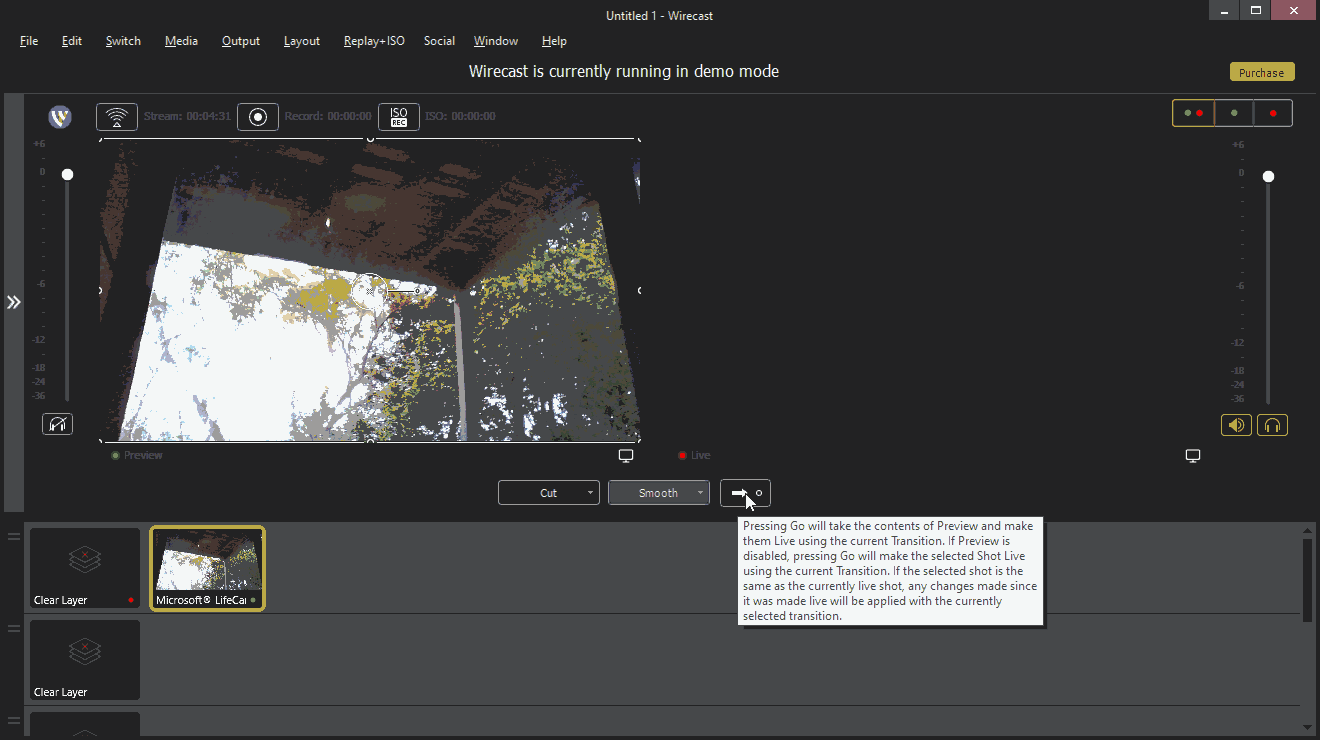
Task: Toggle speaker output for live audio
Action: click(1237, 425)
